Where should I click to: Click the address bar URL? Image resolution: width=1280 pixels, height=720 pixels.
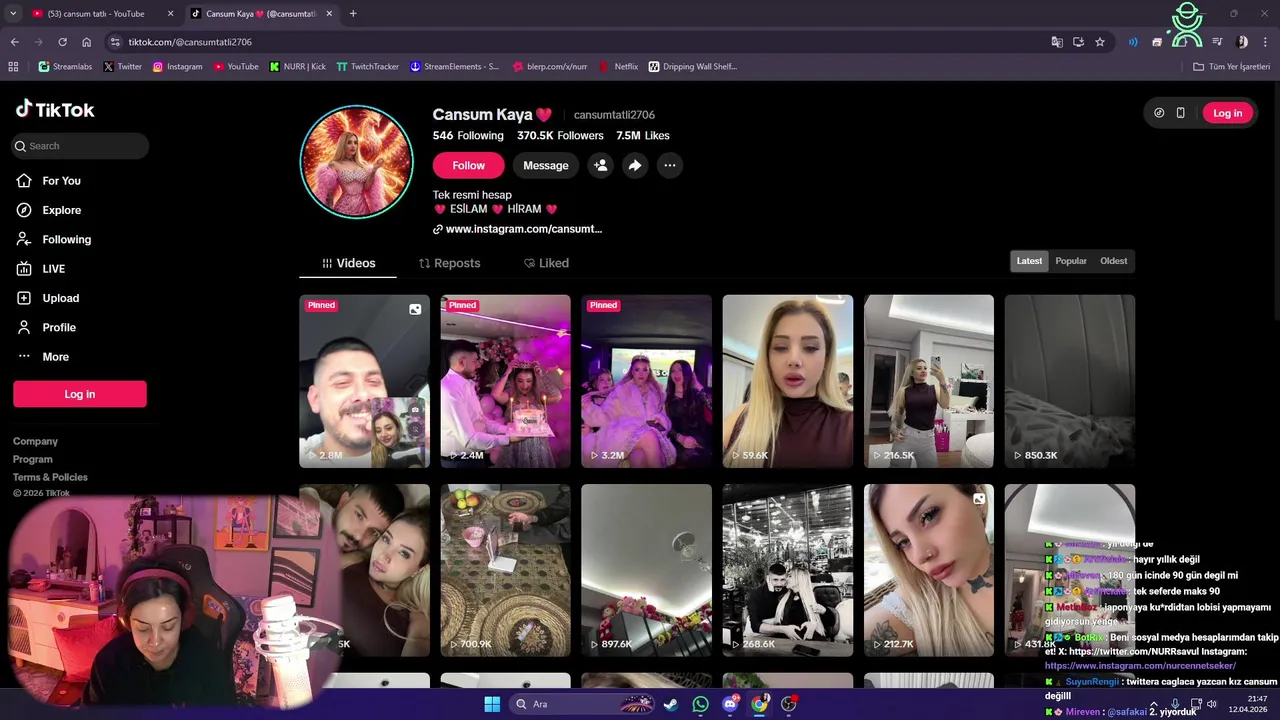[190, 42]
